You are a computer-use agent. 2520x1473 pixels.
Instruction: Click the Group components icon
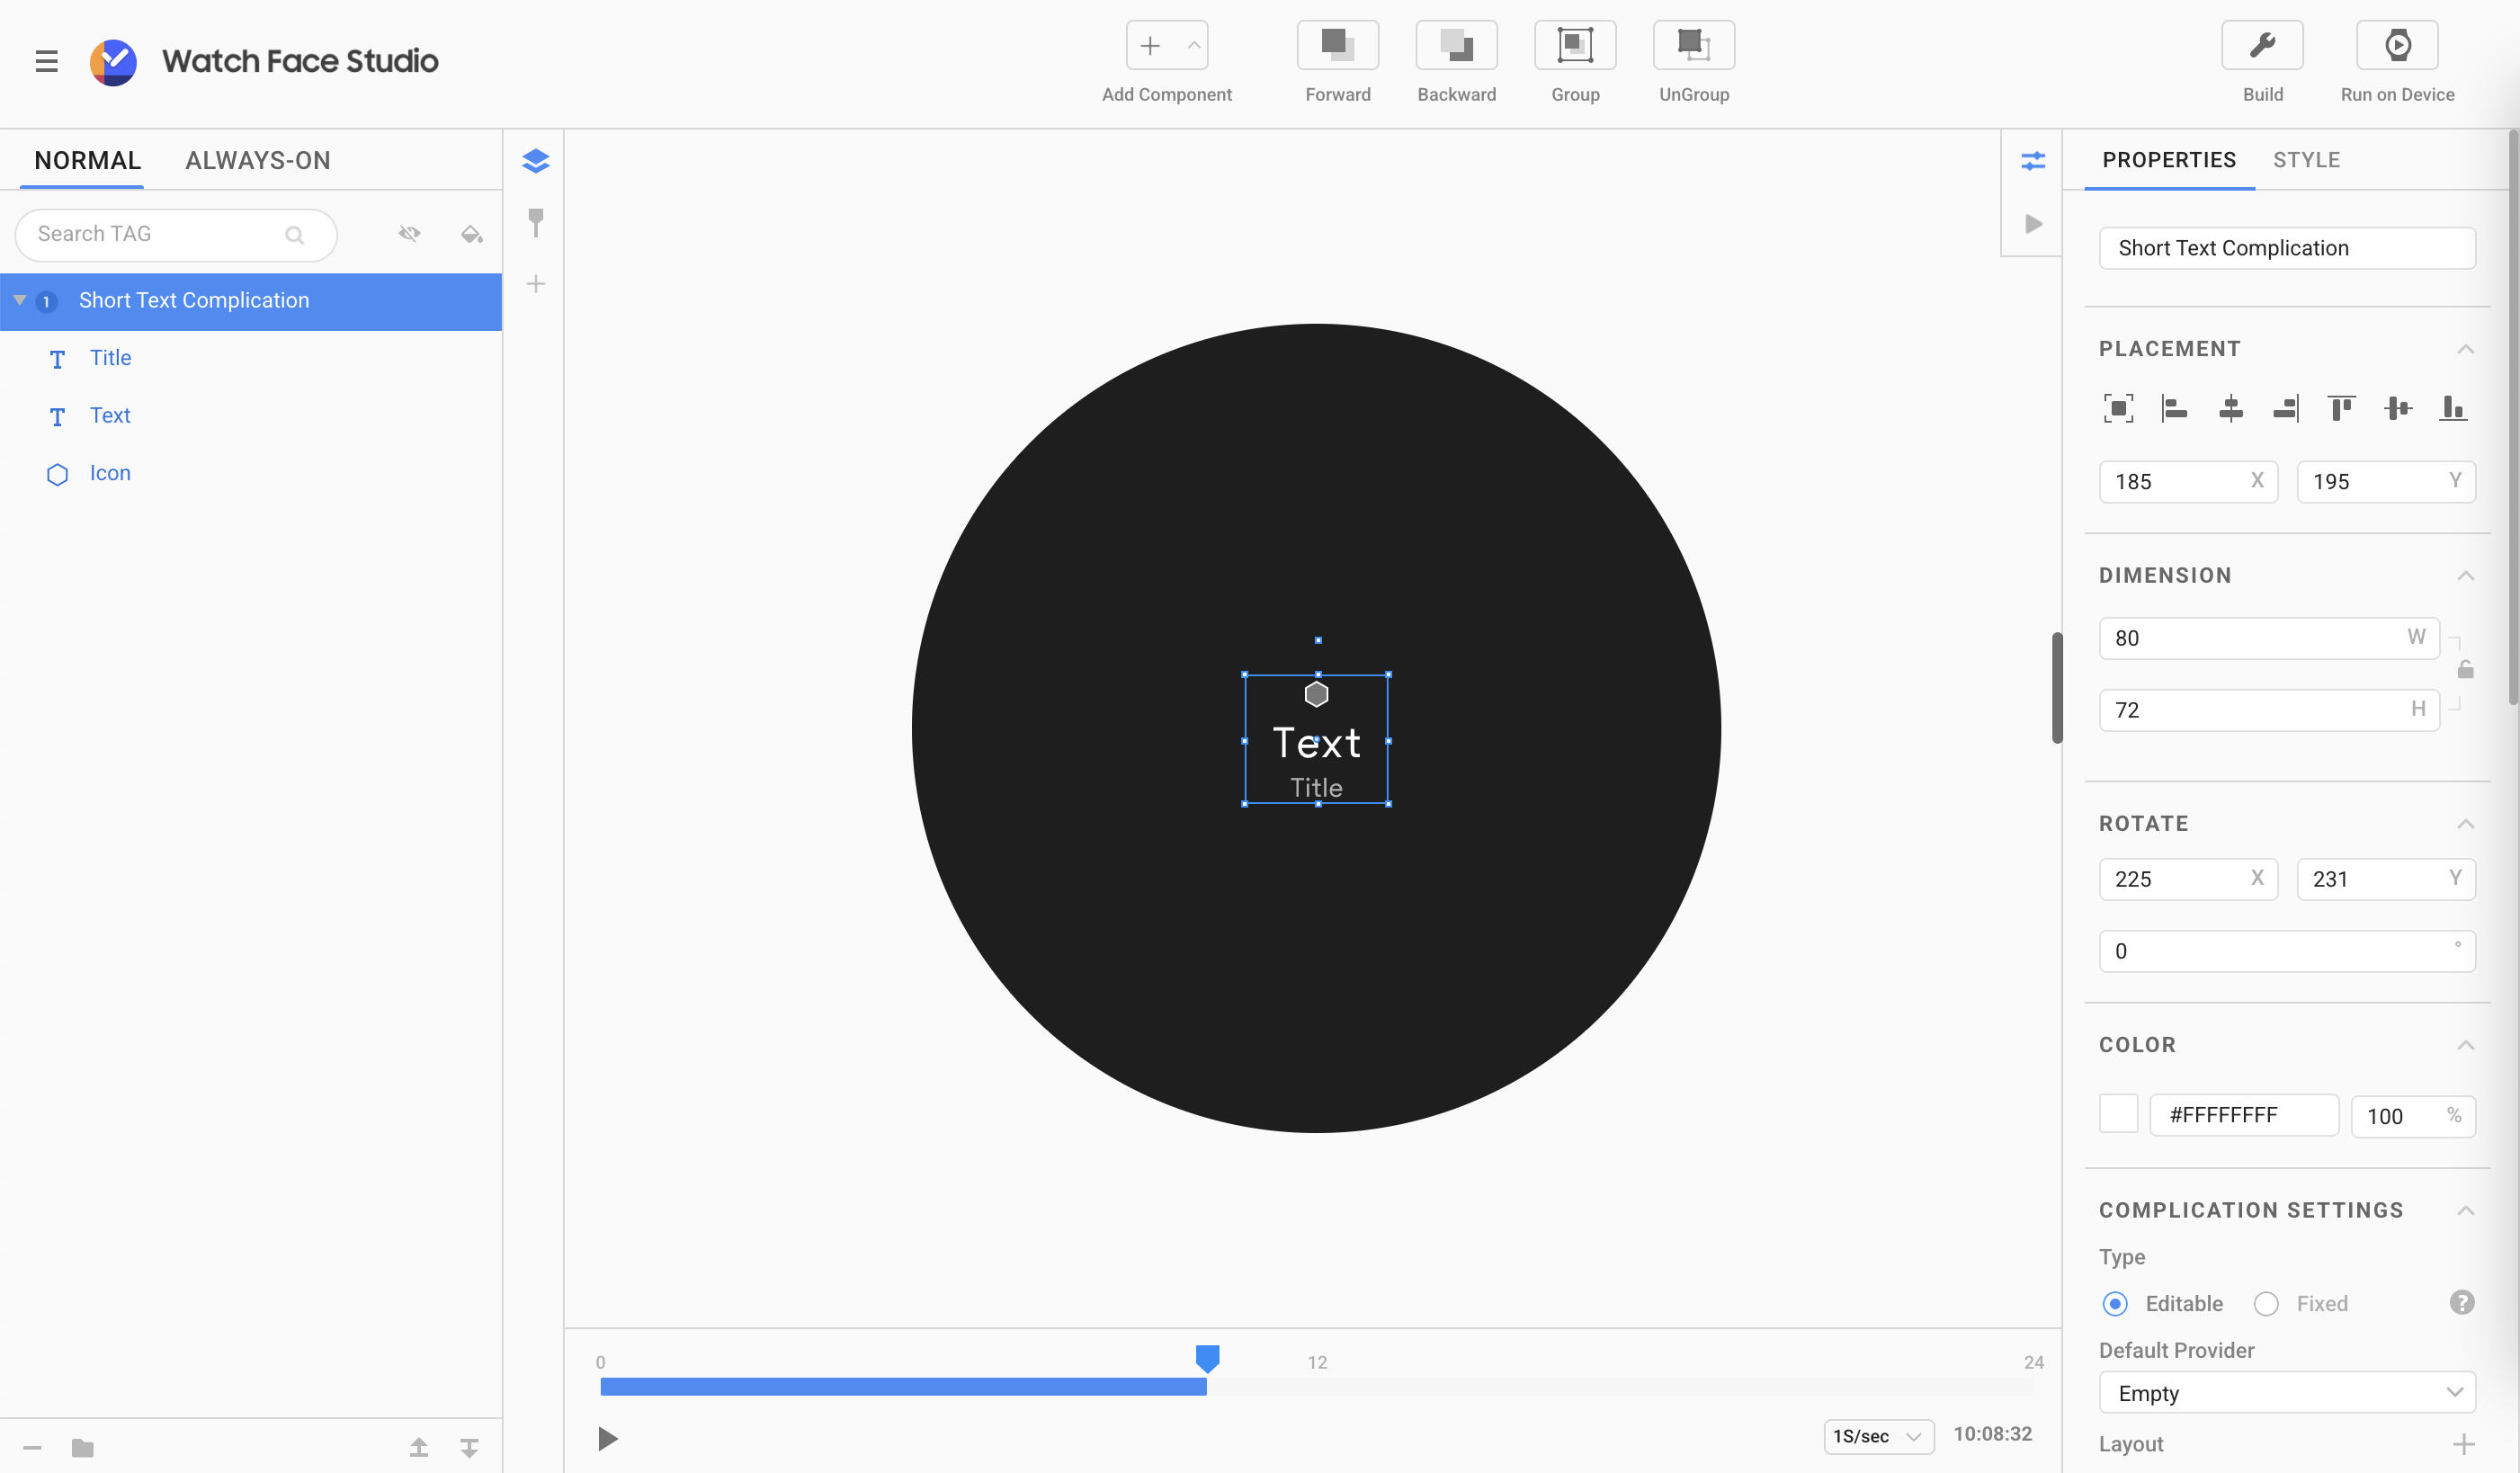[1575, 46]
